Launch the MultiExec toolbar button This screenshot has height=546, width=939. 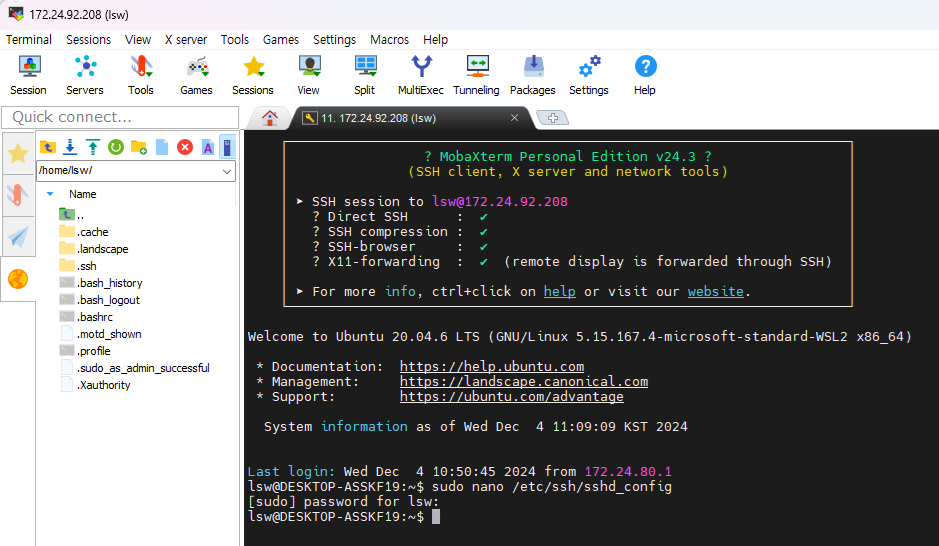pyautogui.click(x=420, y=75)
